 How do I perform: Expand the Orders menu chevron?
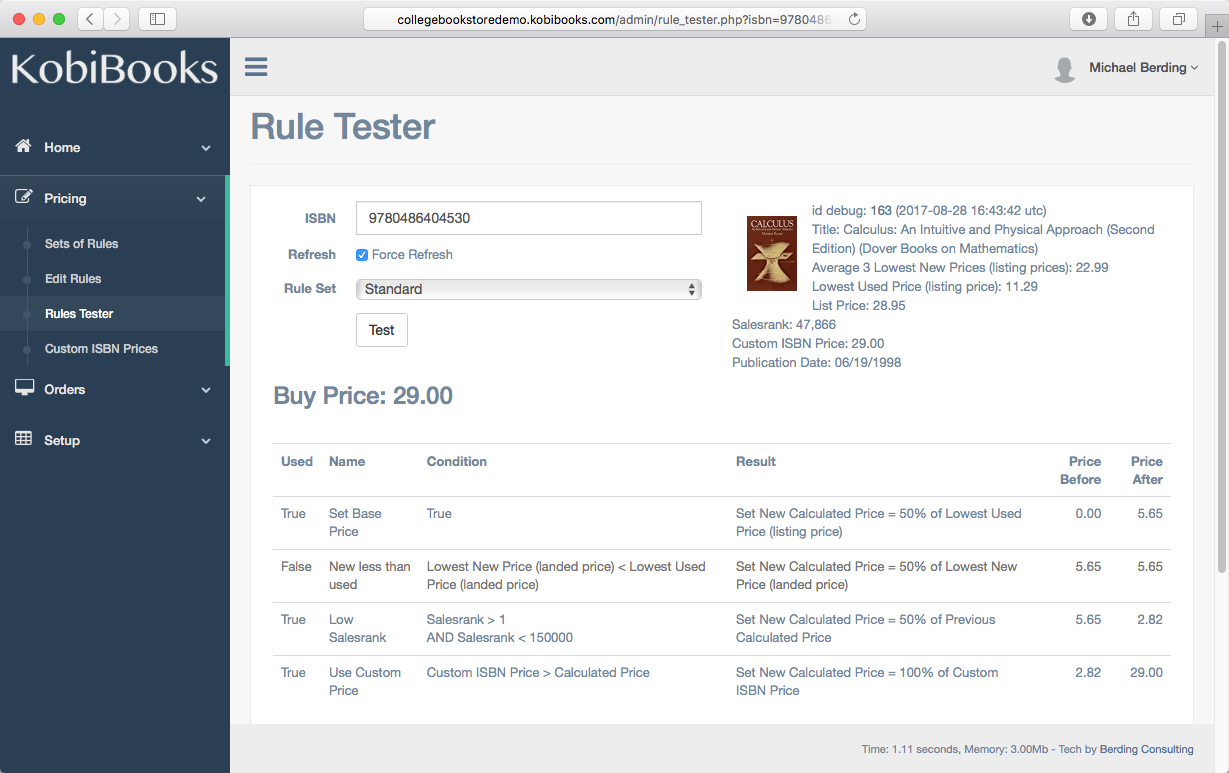coord(206,390)
